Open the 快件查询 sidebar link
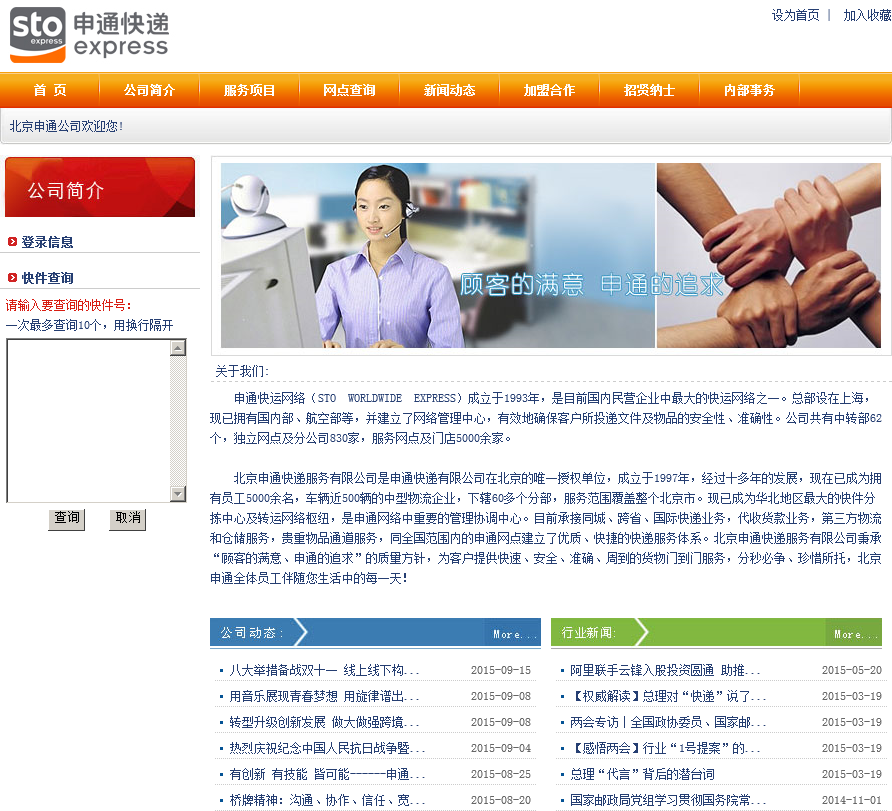This screenshot has height=811, width=892. pos(47,278)
